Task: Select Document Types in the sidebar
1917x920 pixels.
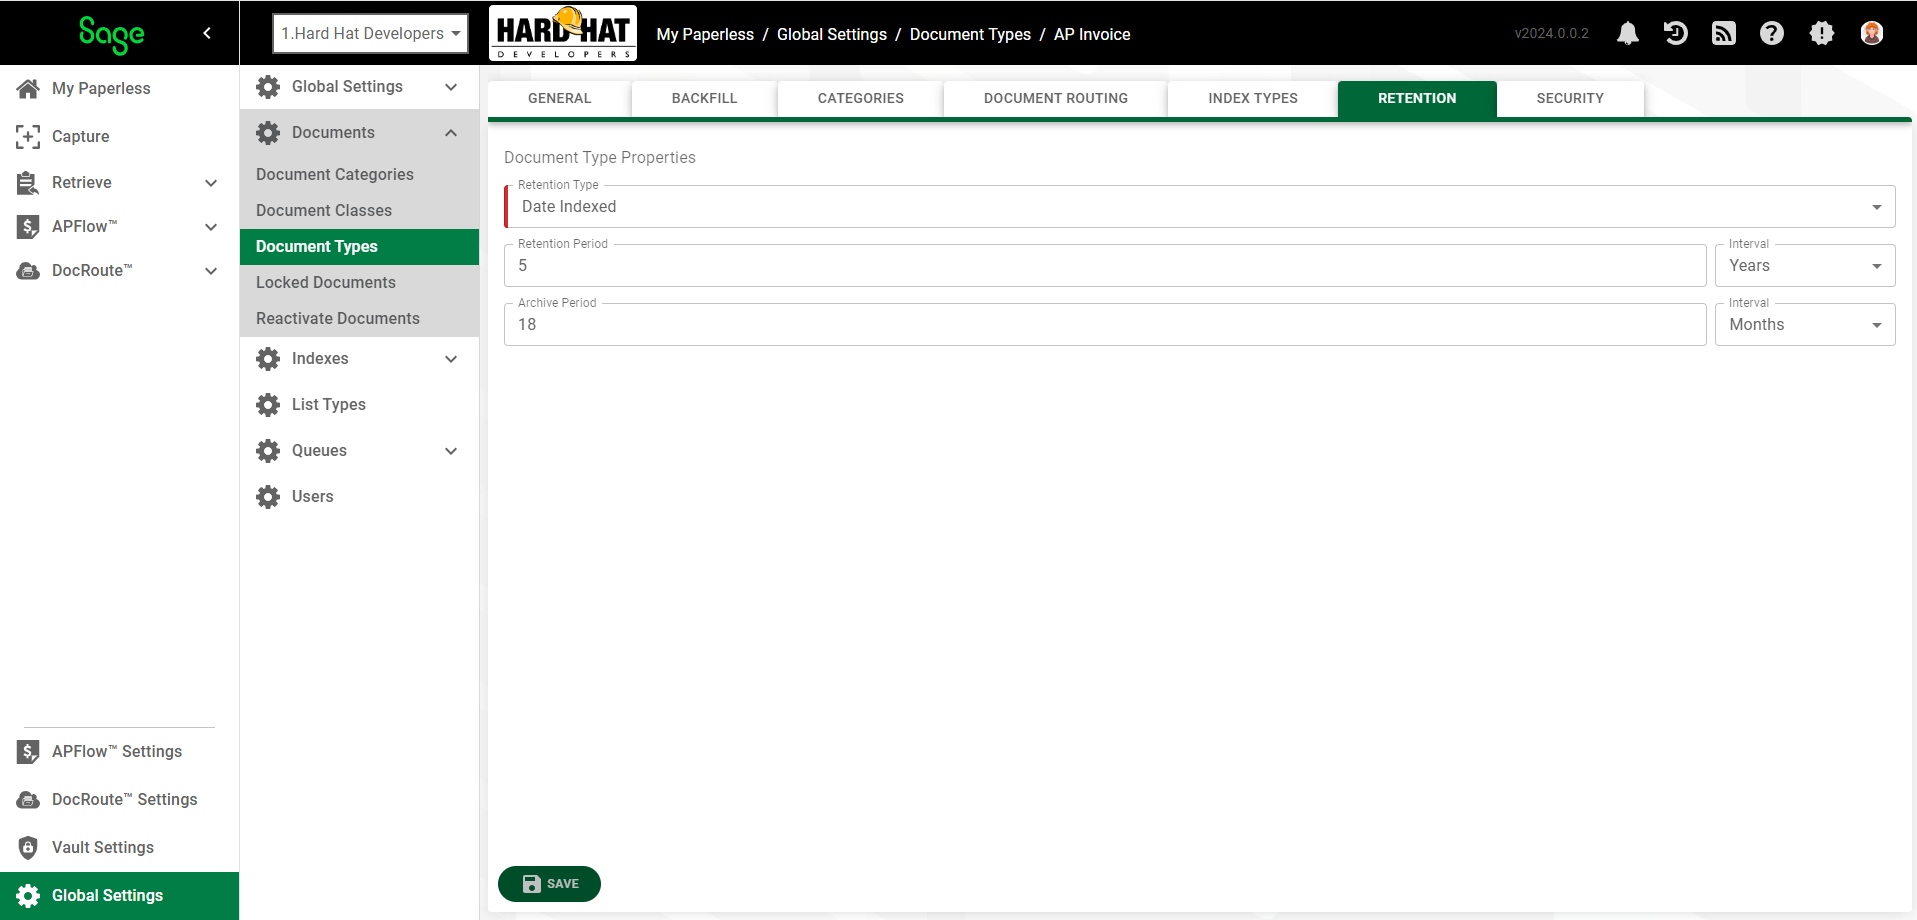Action: (359, 246)
